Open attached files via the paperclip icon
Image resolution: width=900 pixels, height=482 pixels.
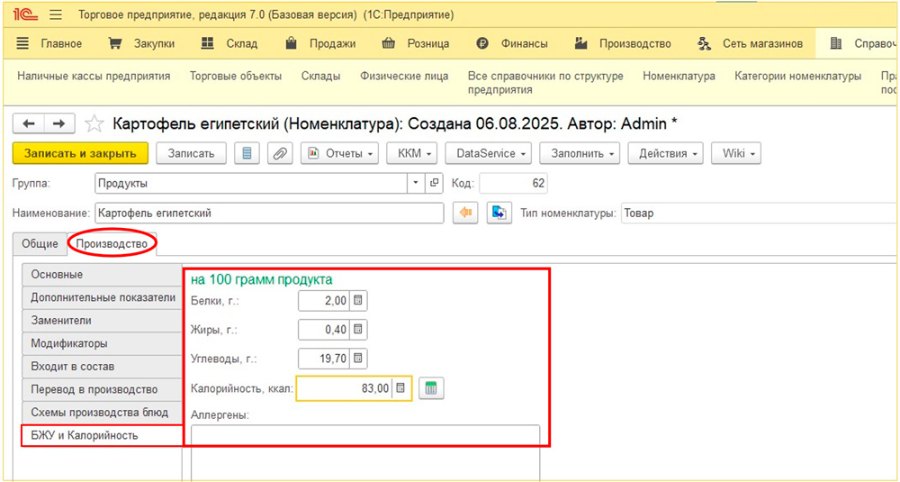(280, 153)
